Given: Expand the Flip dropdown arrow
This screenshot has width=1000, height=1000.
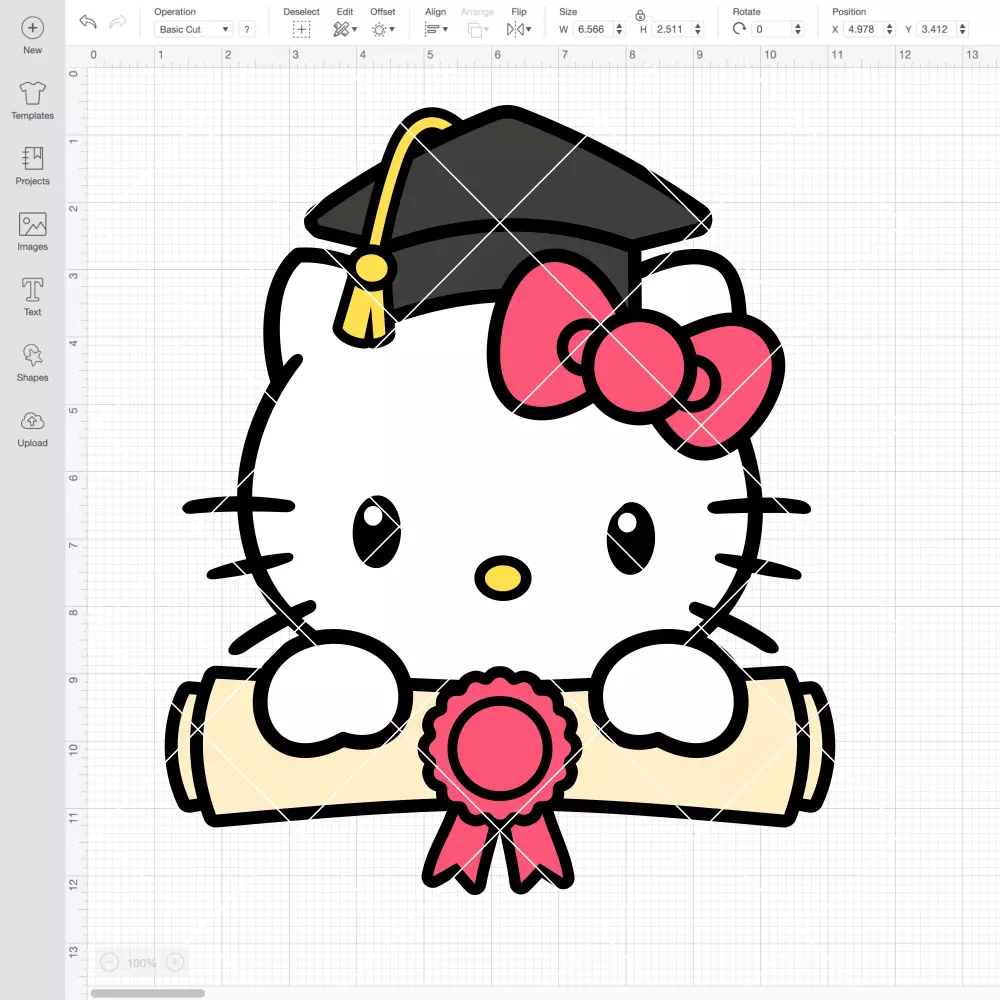Looking at the screenshot, I should pos(529,29).
